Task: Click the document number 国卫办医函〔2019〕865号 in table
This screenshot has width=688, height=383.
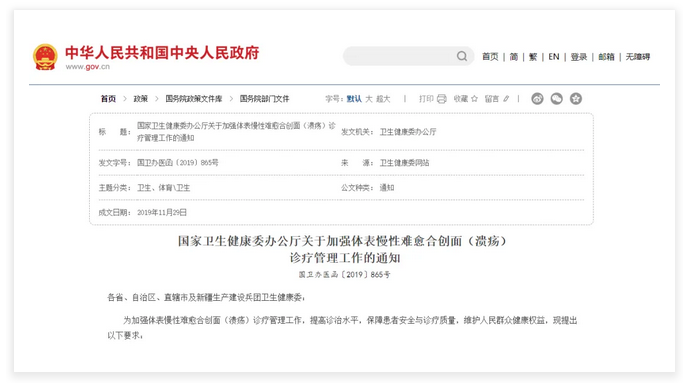Action: pos(178,163)
